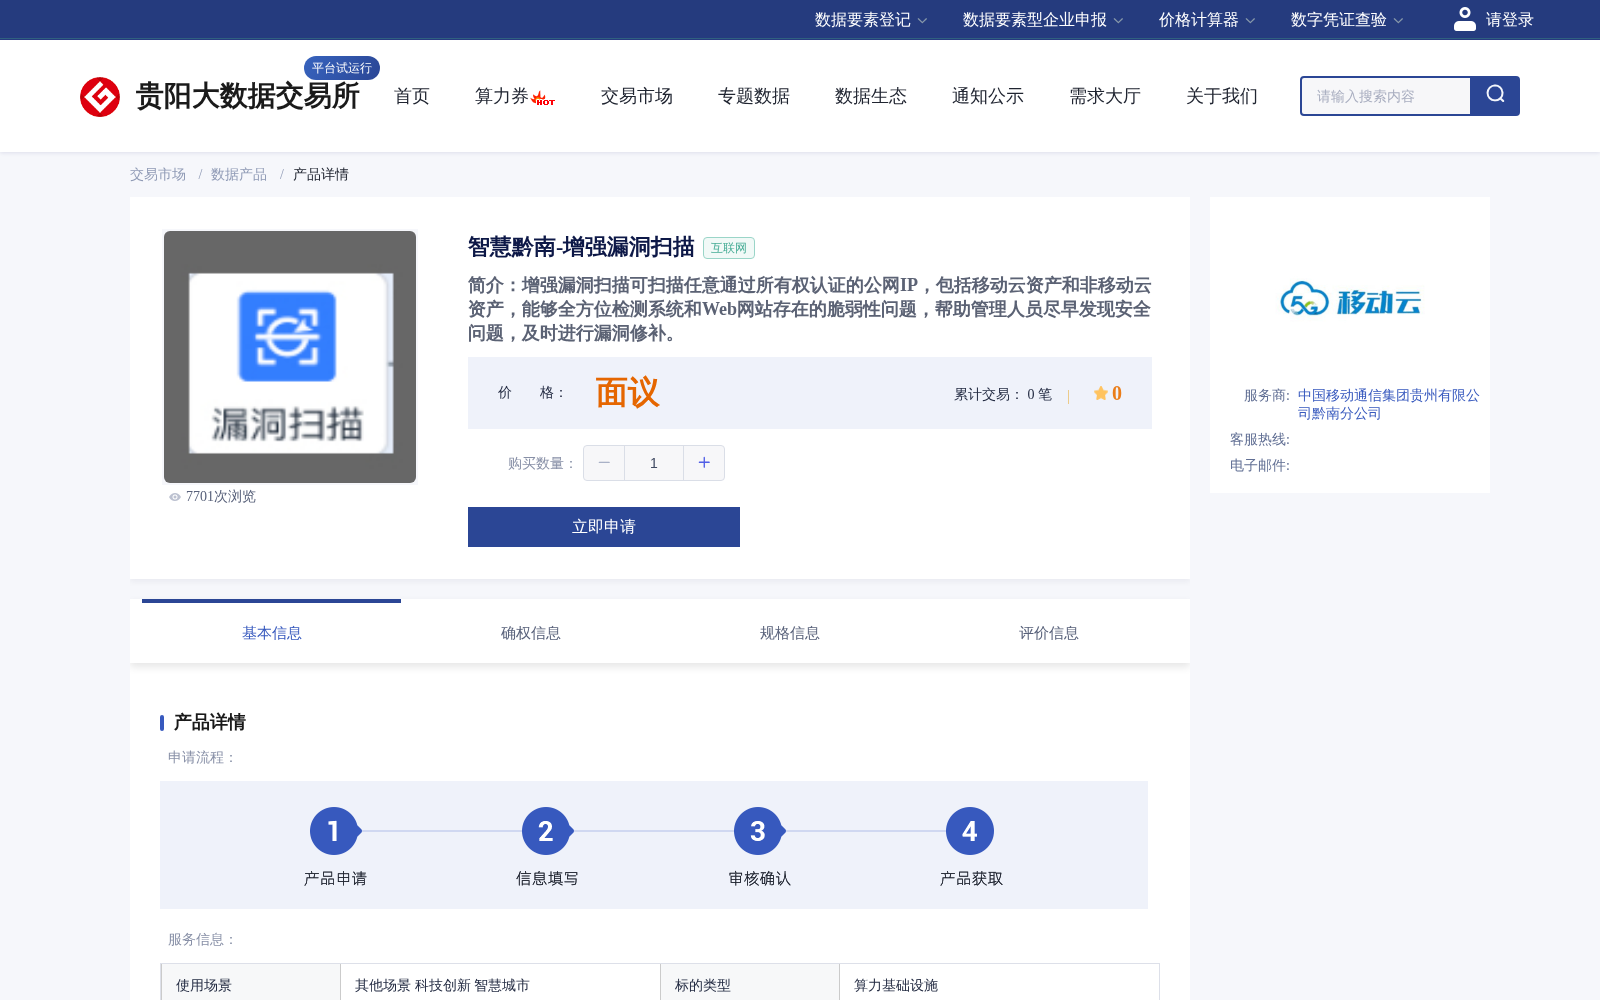1600x1000 pixels.
Task: Click the 其他场景 科技创新 智慧城市 cell
Action: (x=500, y=982)
